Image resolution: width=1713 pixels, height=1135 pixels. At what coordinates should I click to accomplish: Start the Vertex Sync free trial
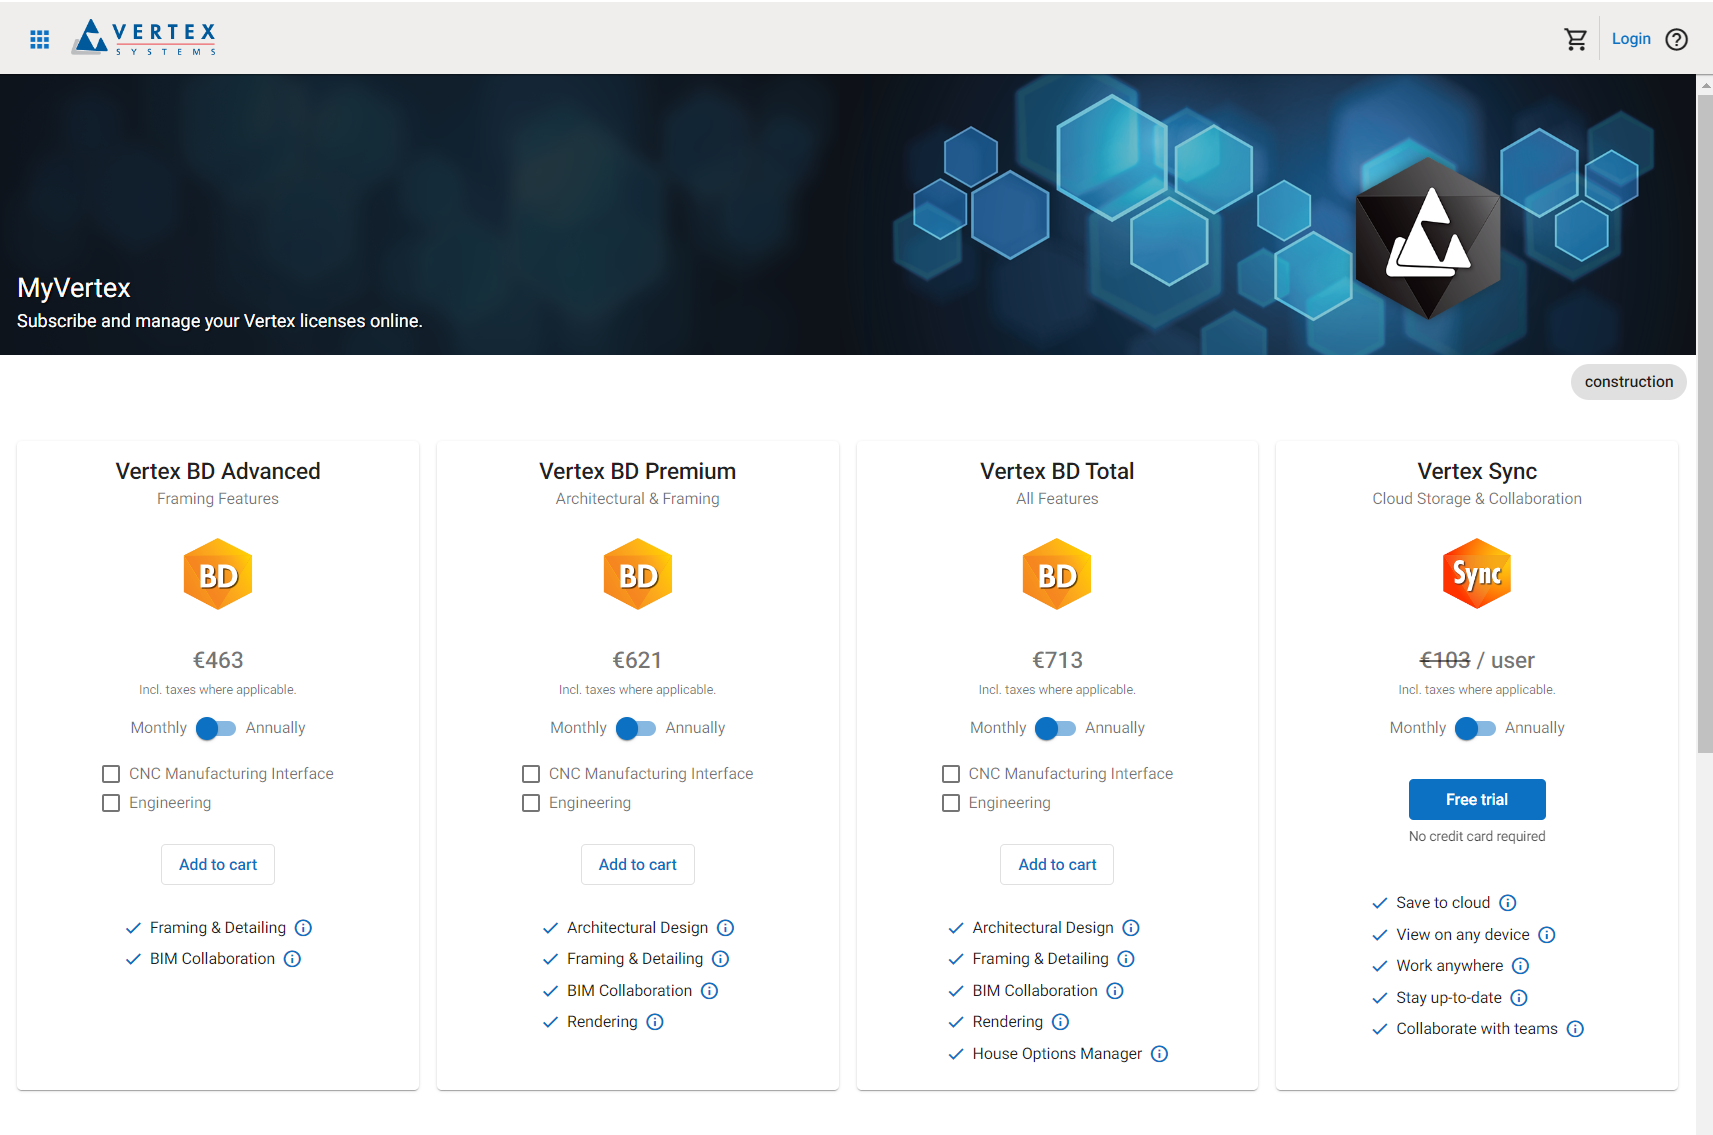click(x=1477, y=800)
